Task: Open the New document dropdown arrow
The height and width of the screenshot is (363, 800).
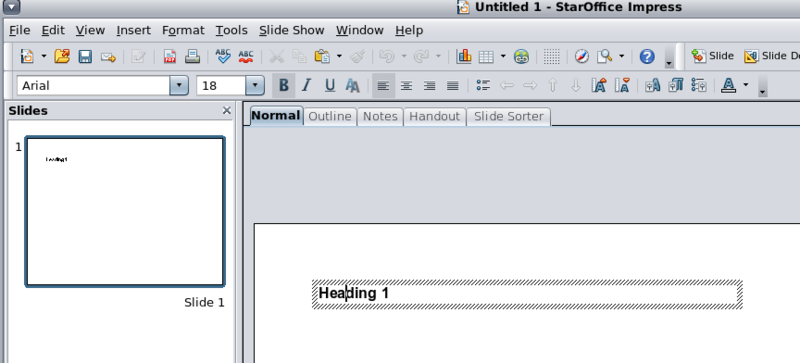Action: [x=43, y=56]
